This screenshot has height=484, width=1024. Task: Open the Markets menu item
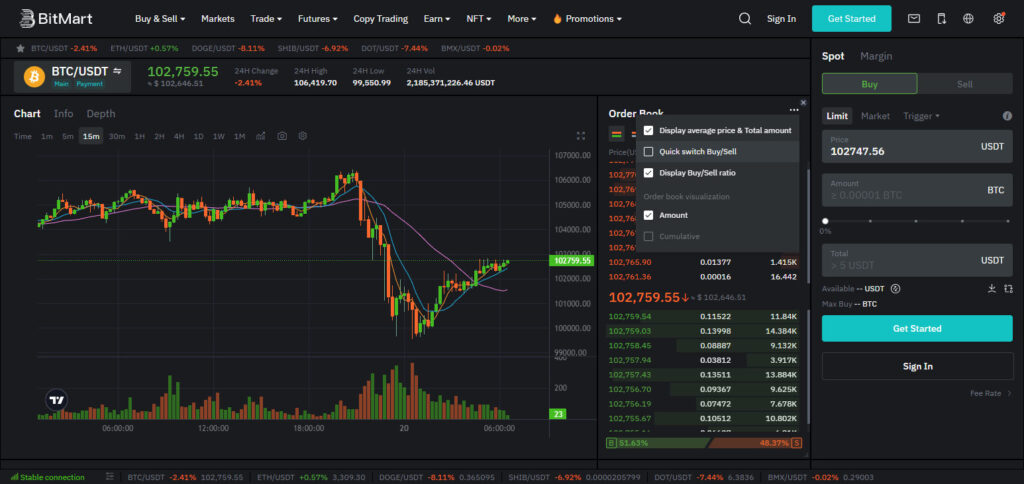(x=217, y=19)
